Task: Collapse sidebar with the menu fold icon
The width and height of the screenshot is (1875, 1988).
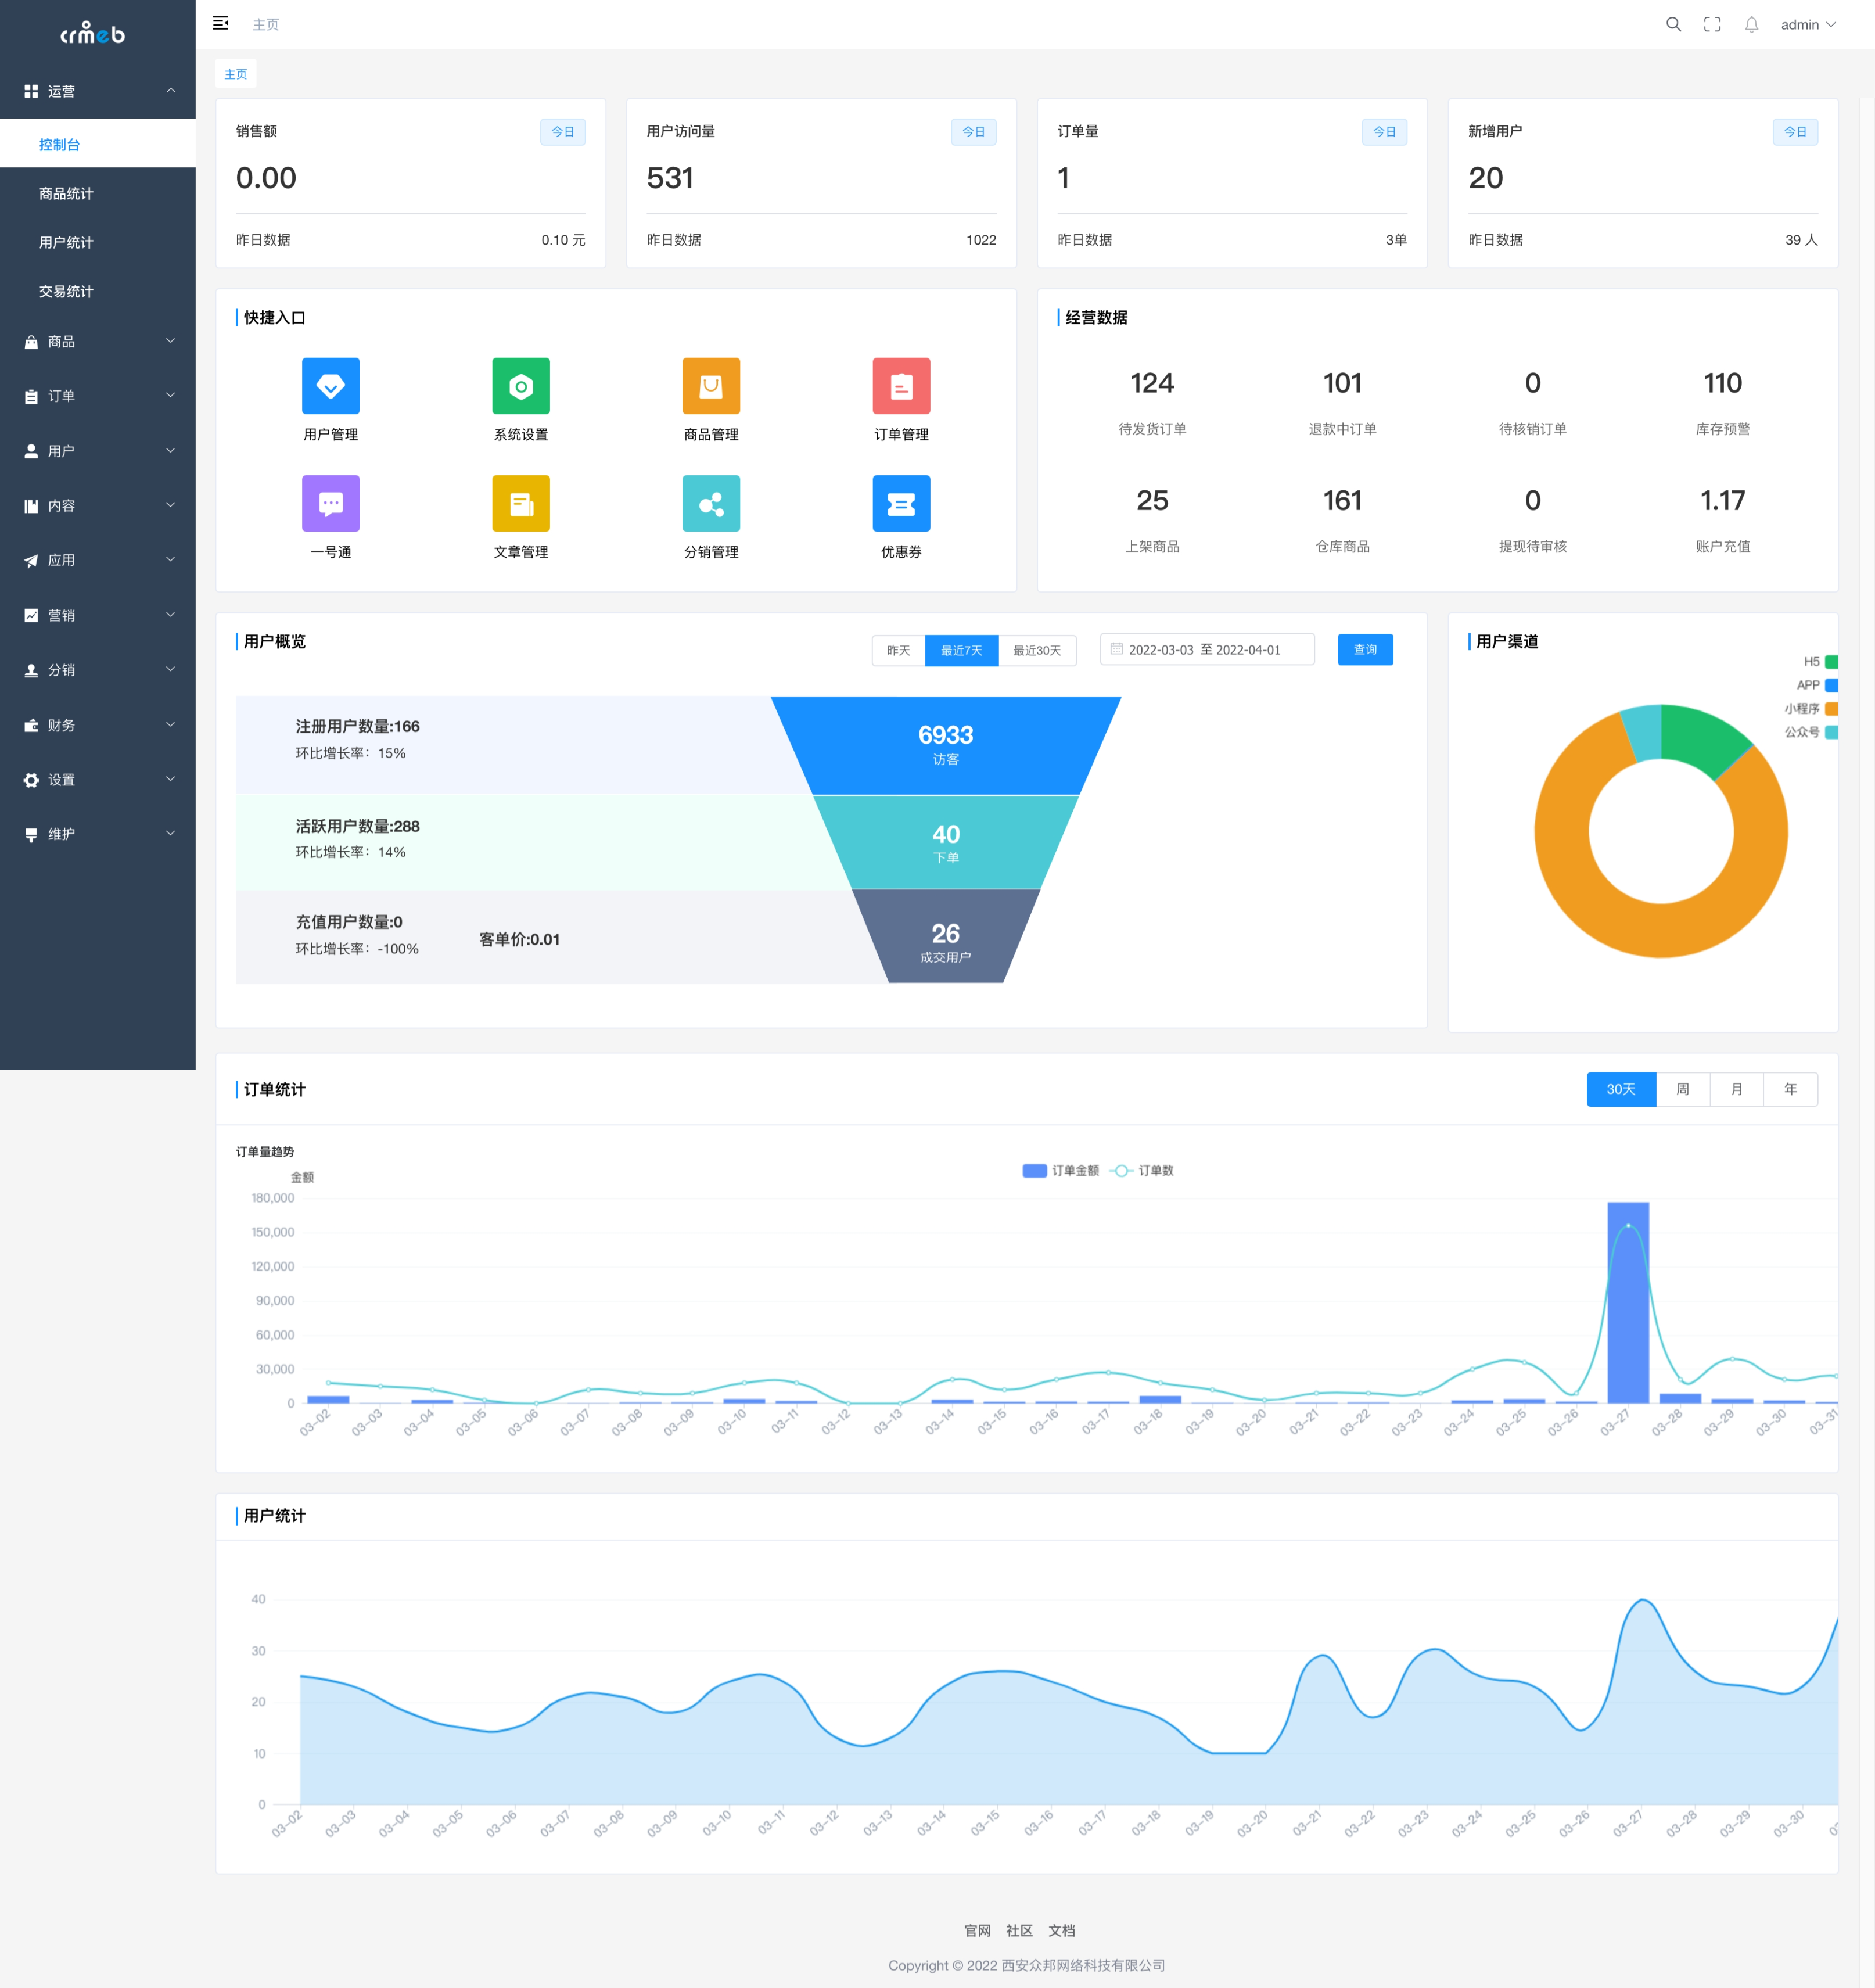Action: tap(221, 24)
